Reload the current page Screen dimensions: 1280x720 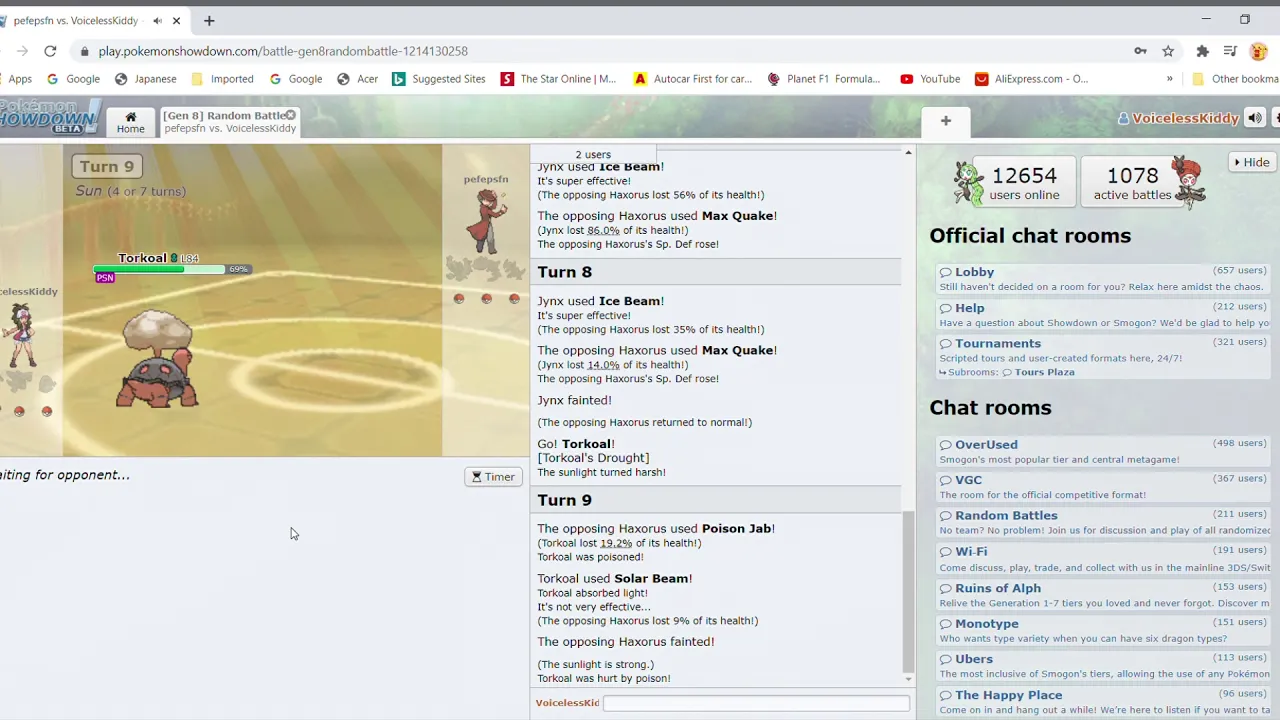[x=50, y=51]
